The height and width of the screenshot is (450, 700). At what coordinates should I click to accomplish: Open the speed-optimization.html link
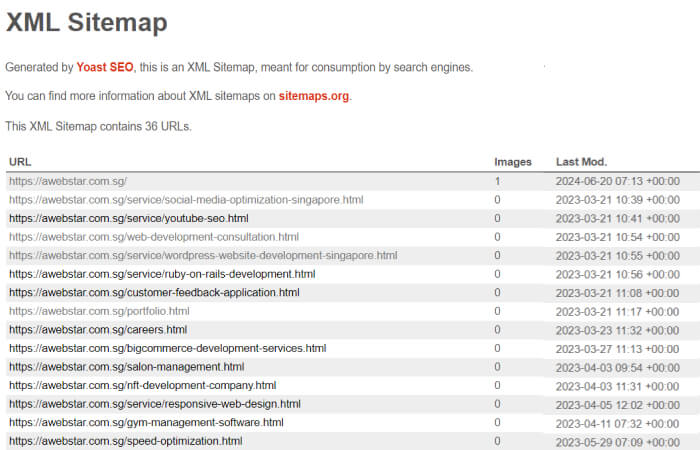(126, 441)
